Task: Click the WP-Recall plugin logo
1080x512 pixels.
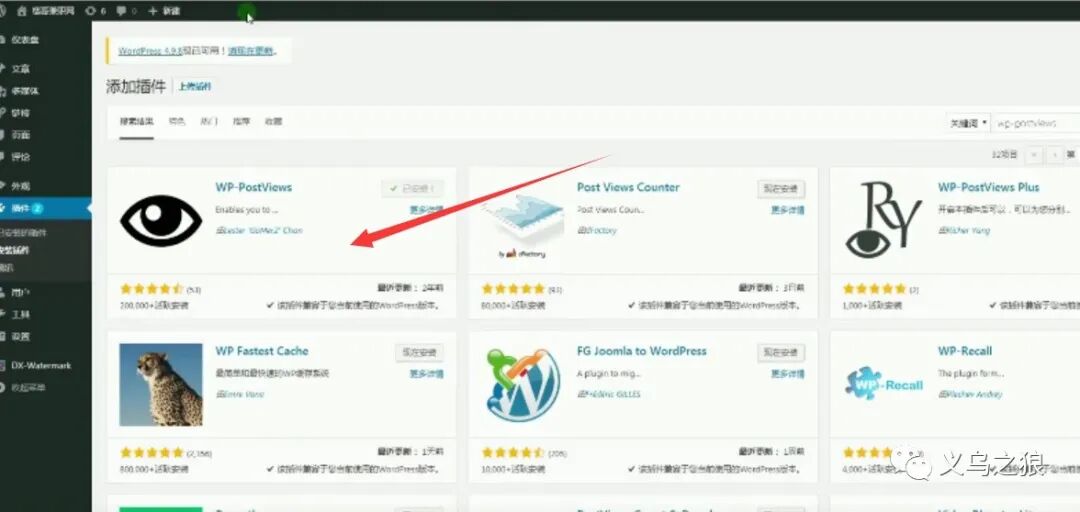Action: [884, 384]
